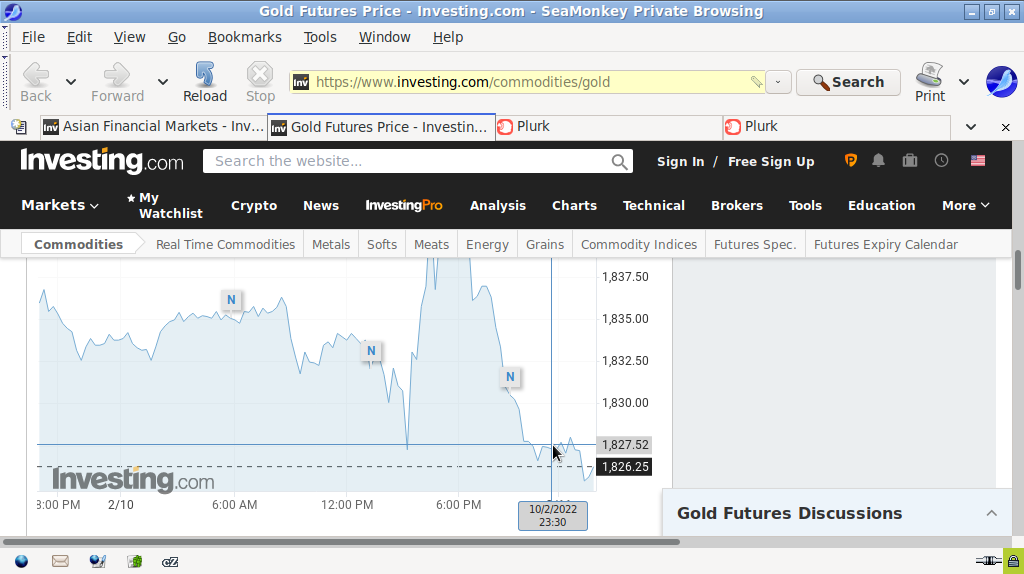This screenshot has width=1024, height=574.
Task: Click the Stop loading icon
Action: [260, 75]
